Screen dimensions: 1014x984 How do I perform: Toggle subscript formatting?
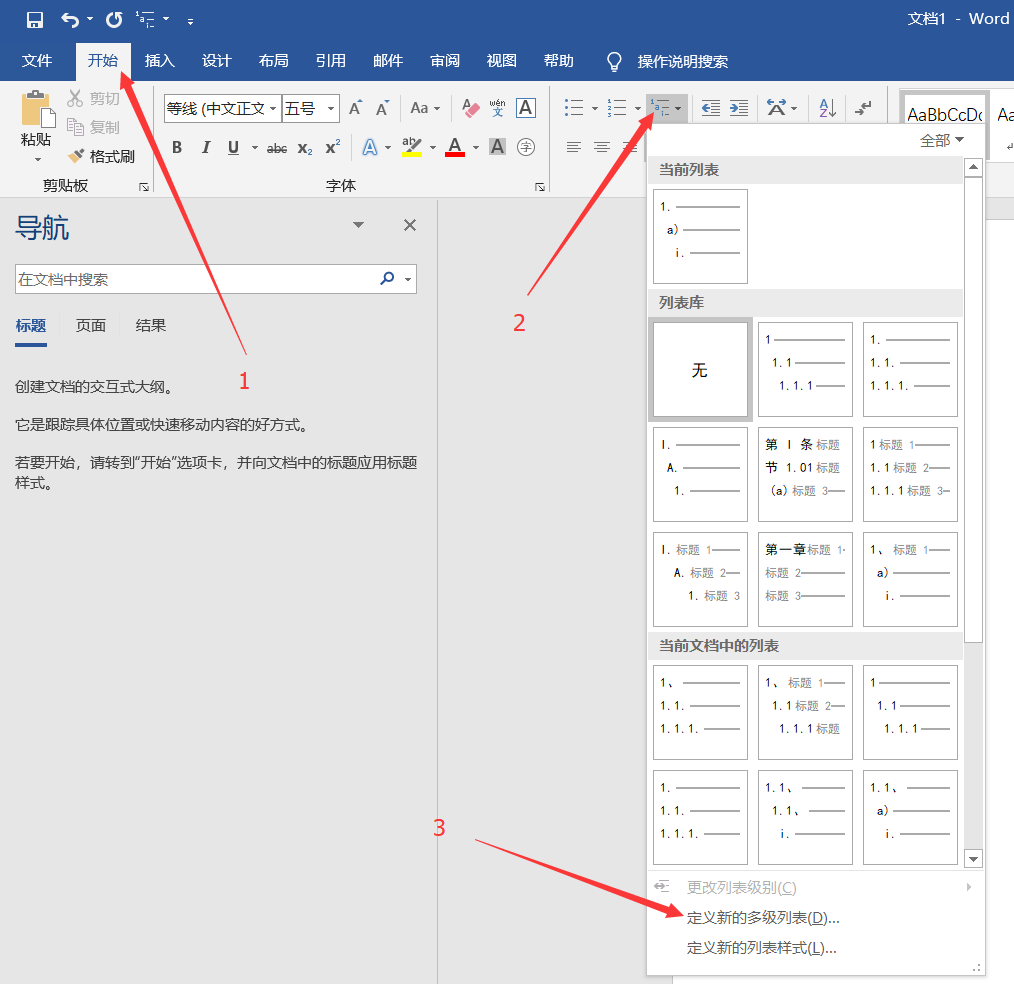pyautogui.click(x=303, y=147)
